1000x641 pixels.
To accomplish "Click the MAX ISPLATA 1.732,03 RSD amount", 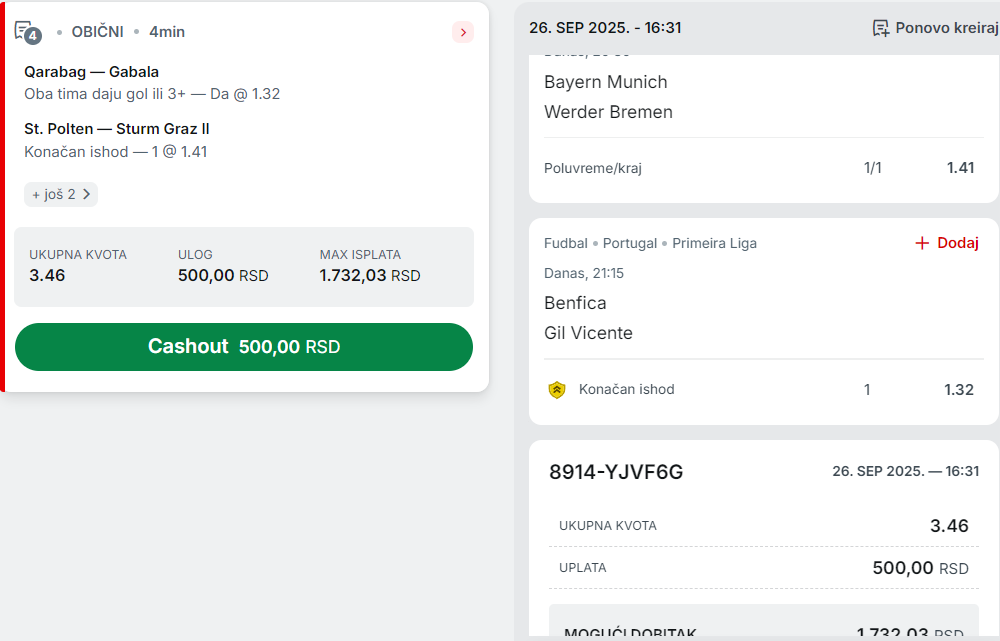I will [x=370, y=276].
